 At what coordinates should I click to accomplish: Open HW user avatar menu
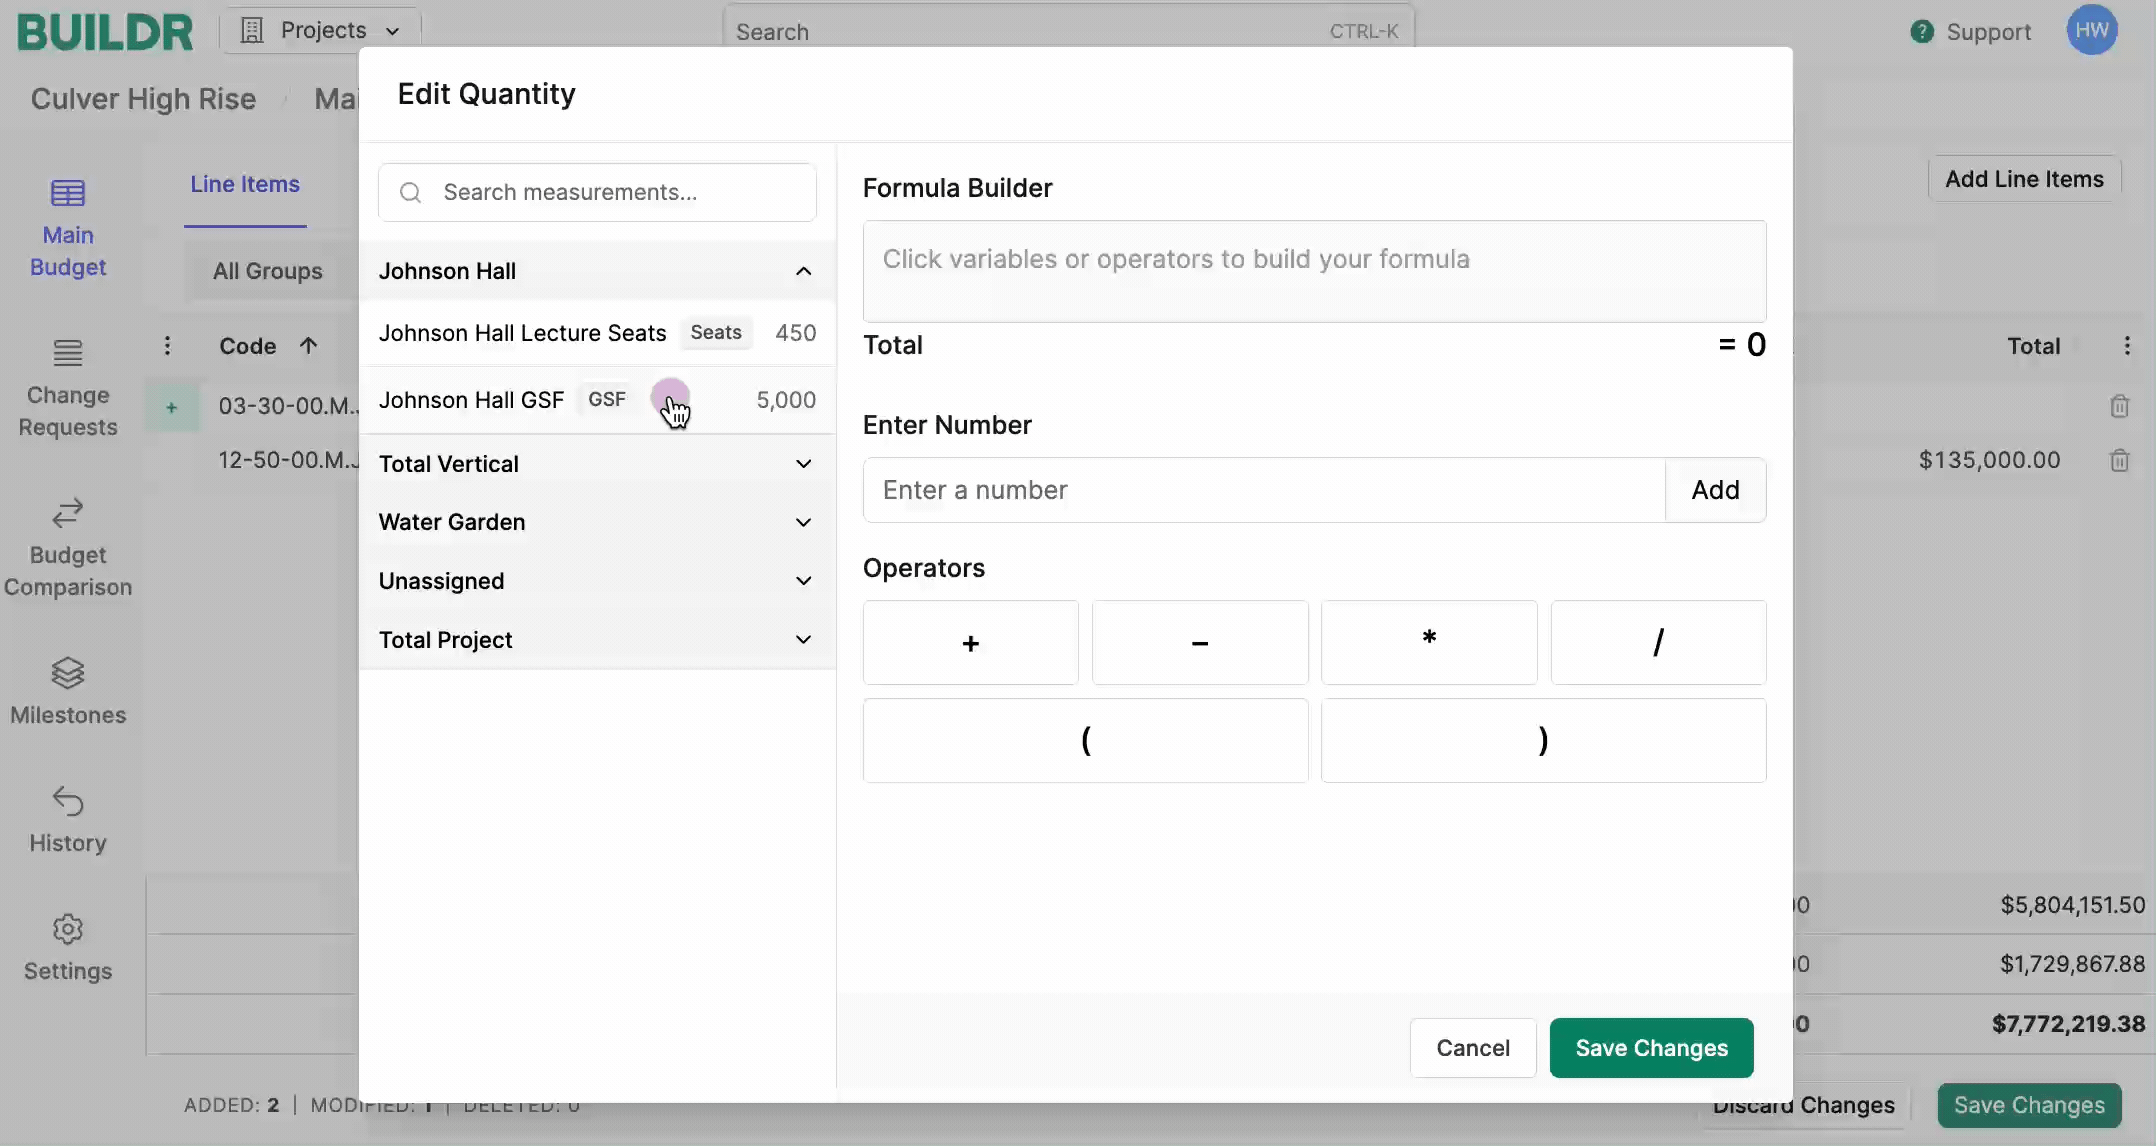point(2091,30)
